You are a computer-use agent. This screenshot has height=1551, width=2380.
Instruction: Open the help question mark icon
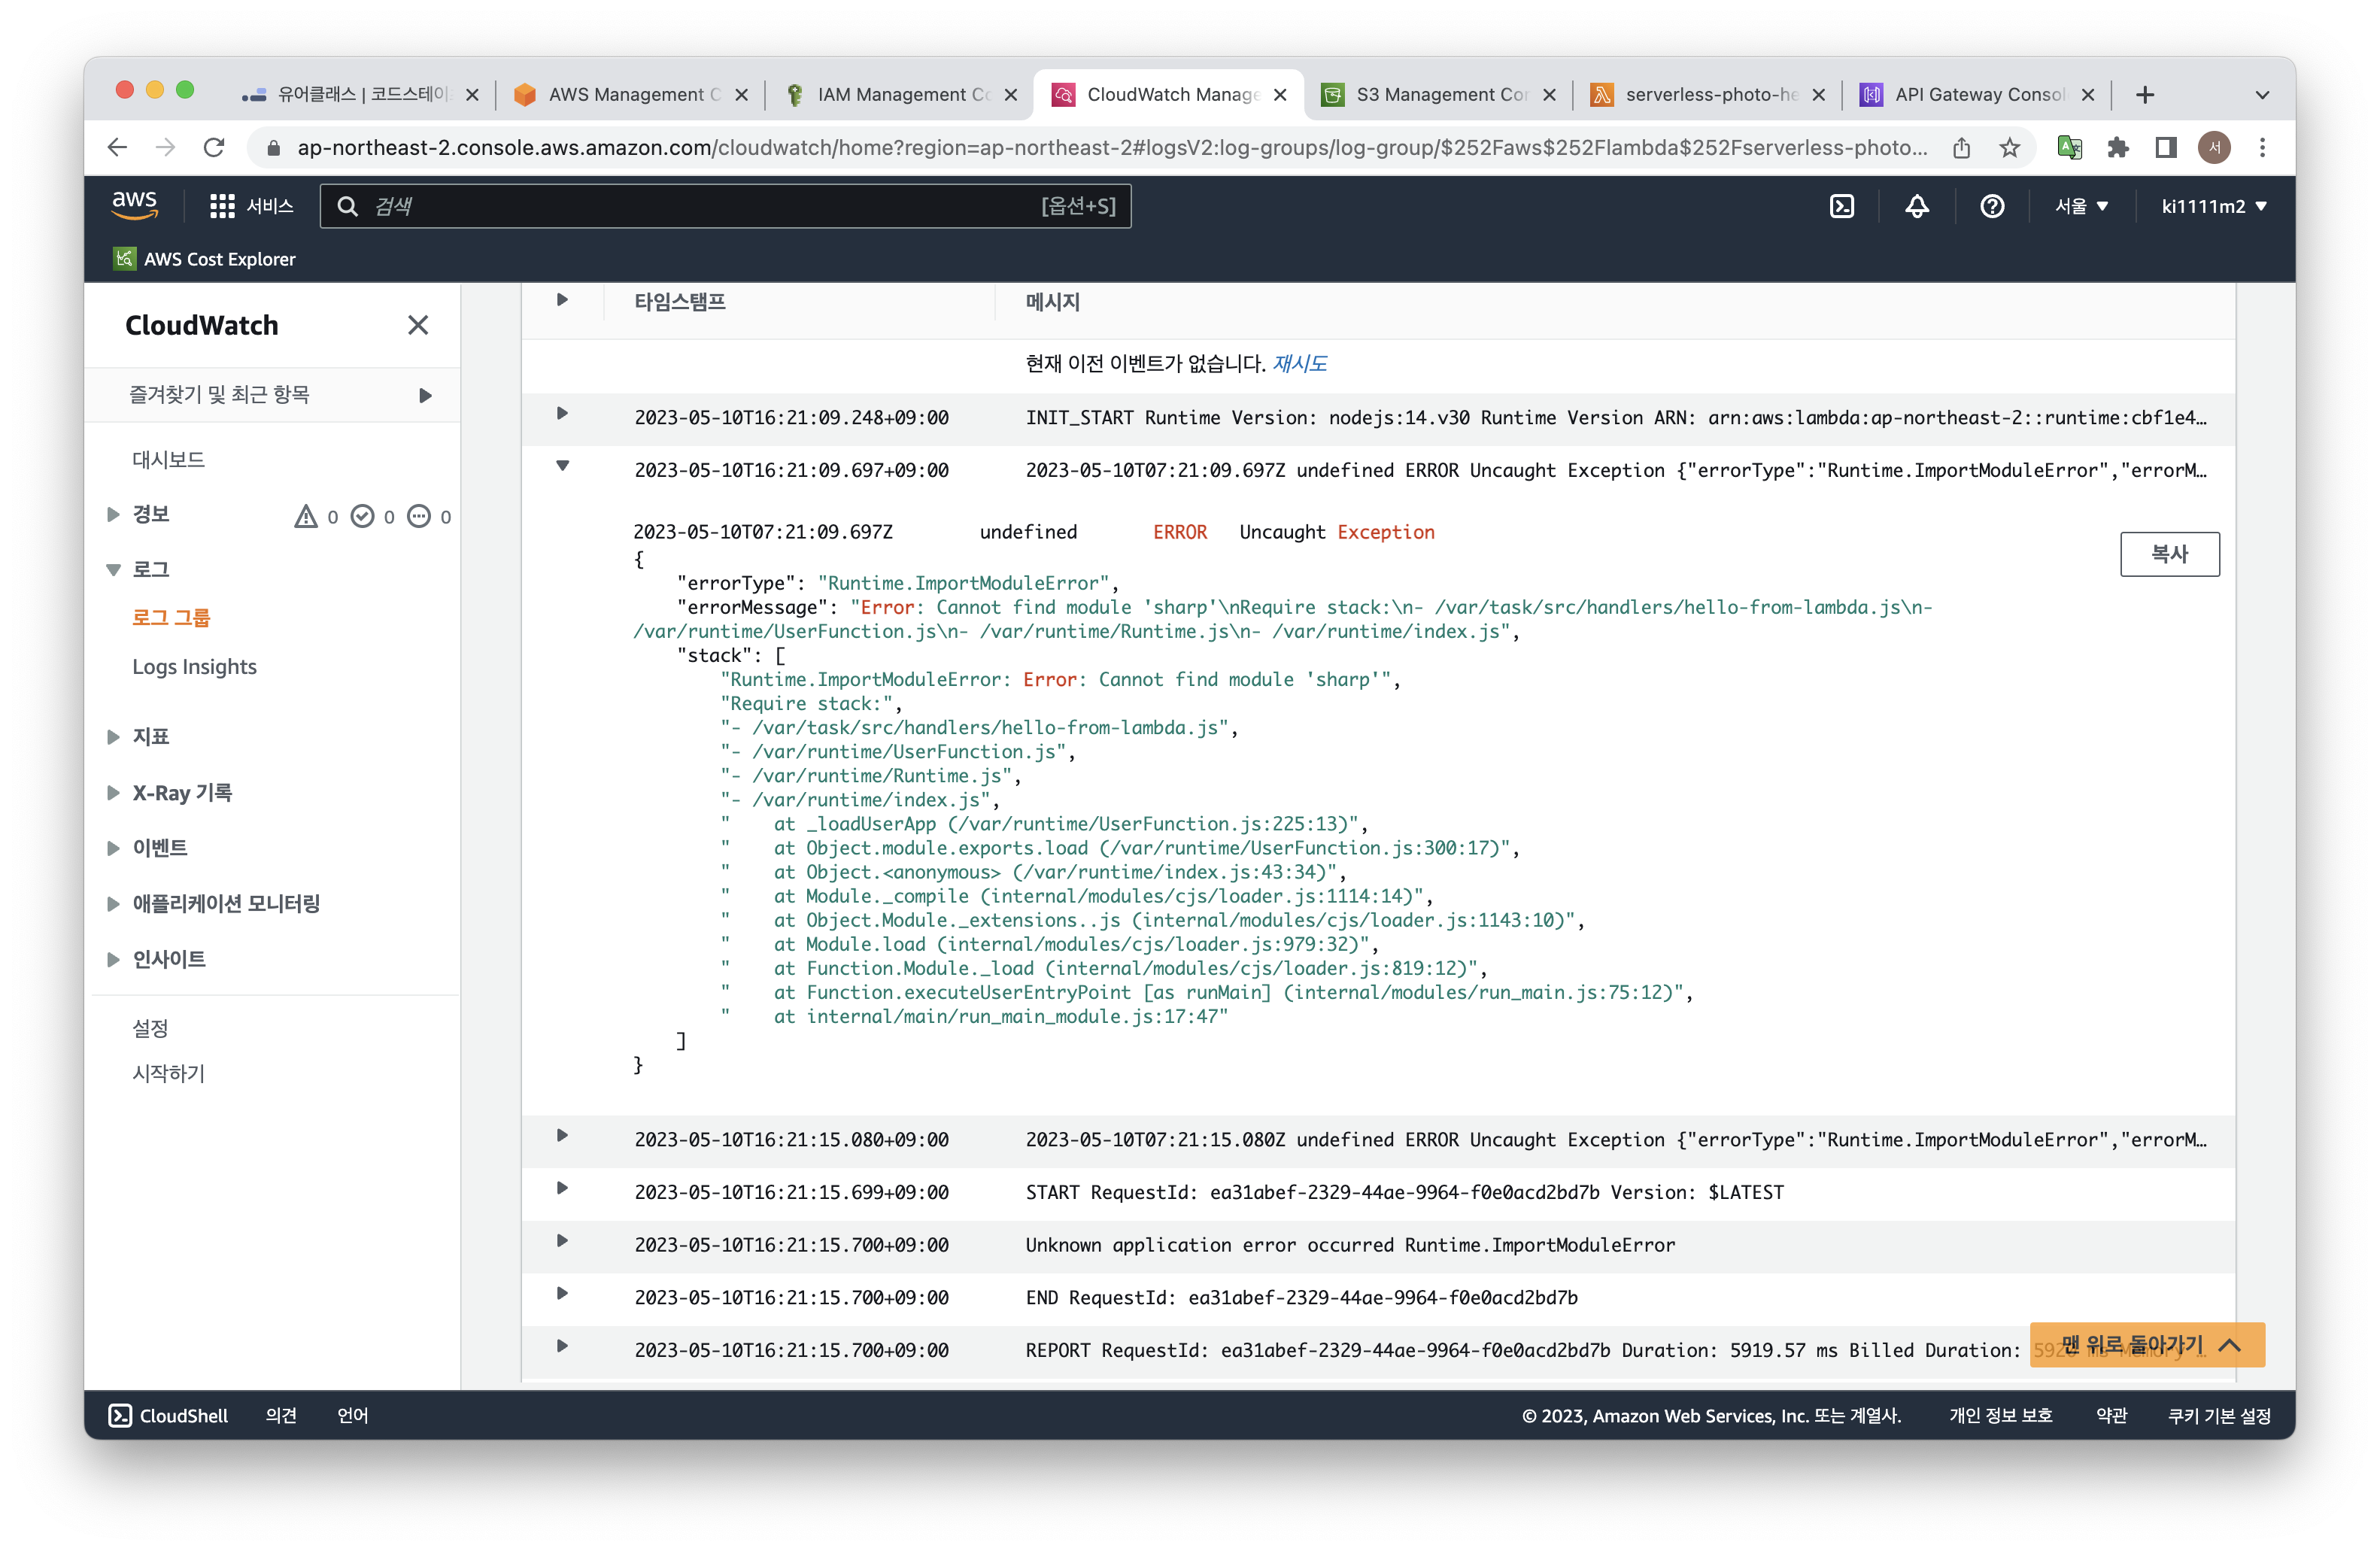(x=1991, y=206)
